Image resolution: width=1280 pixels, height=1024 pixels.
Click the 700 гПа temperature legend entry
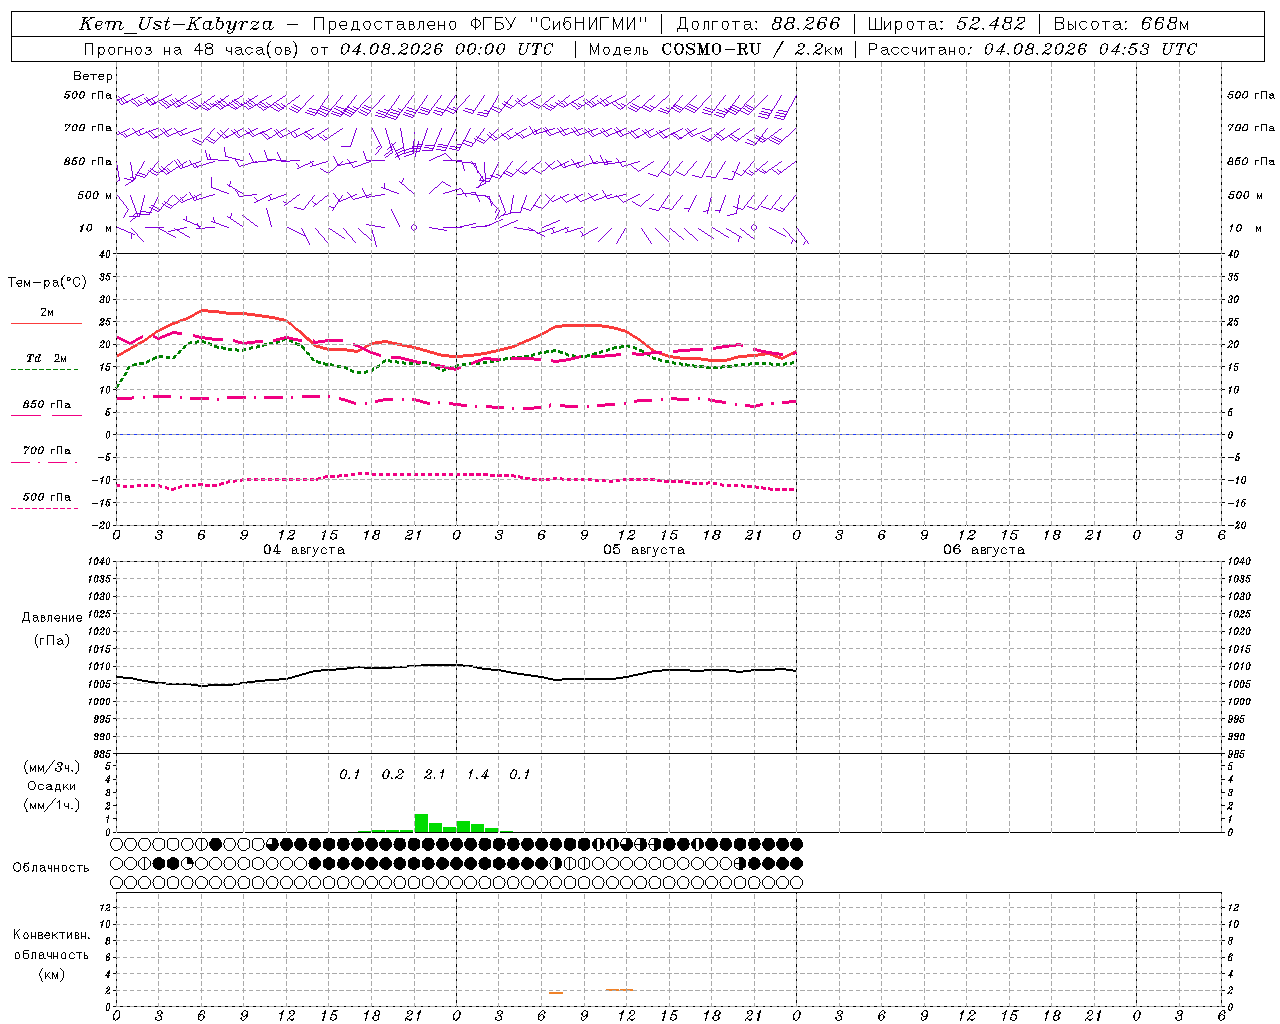(x=46, y=451)
